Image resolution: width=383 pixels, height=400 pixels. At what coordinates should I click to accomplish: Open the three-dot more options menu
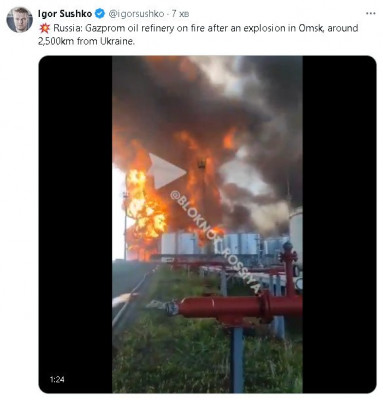point(371,14)
